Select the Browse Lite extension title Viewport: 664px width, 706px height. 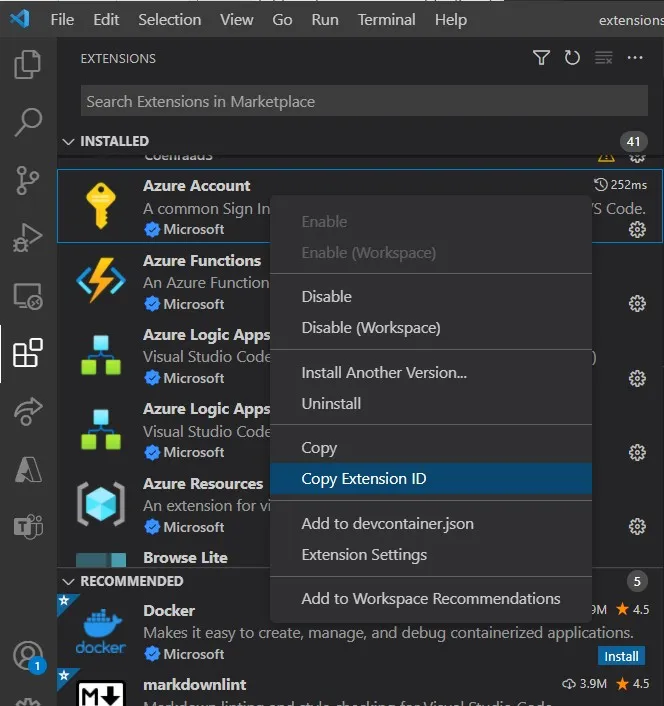(185, 558)
